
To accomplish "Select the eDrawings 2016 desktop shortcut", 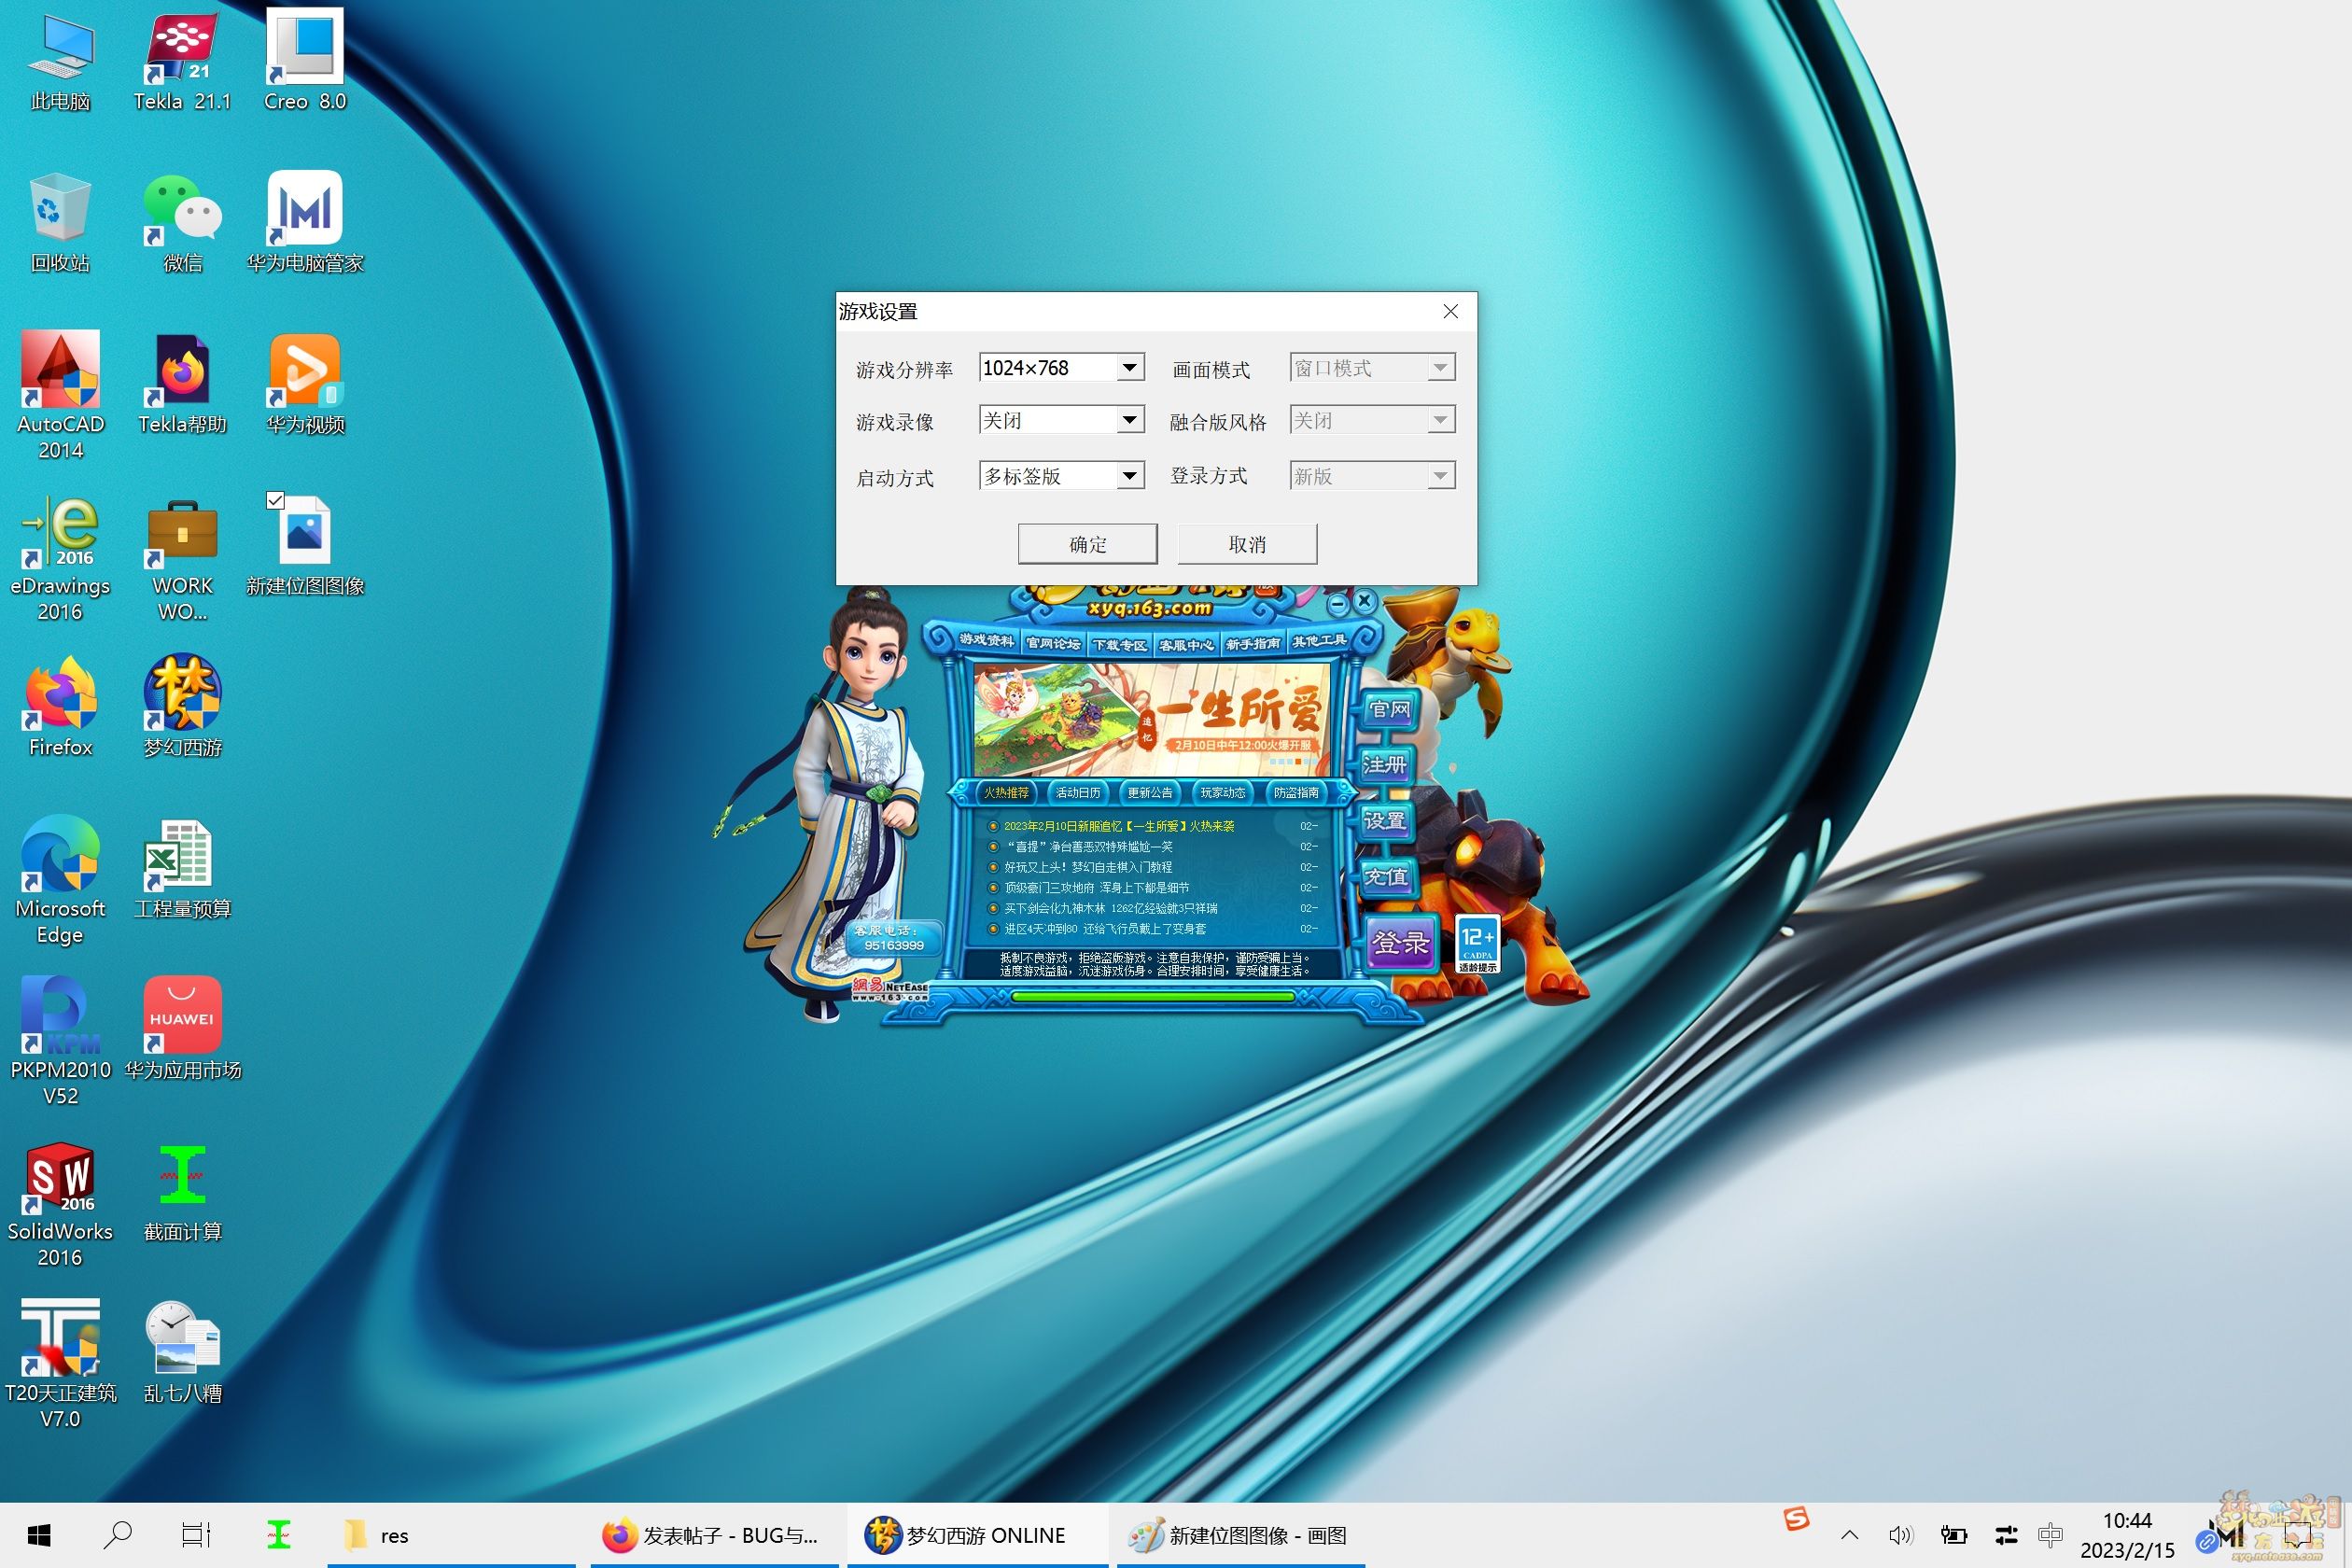I will (60, 558).
